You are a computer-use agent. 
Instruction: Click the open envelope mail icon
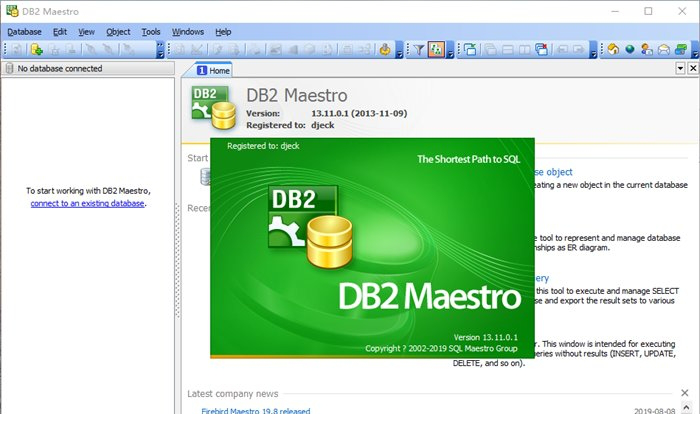click(663, 50)
